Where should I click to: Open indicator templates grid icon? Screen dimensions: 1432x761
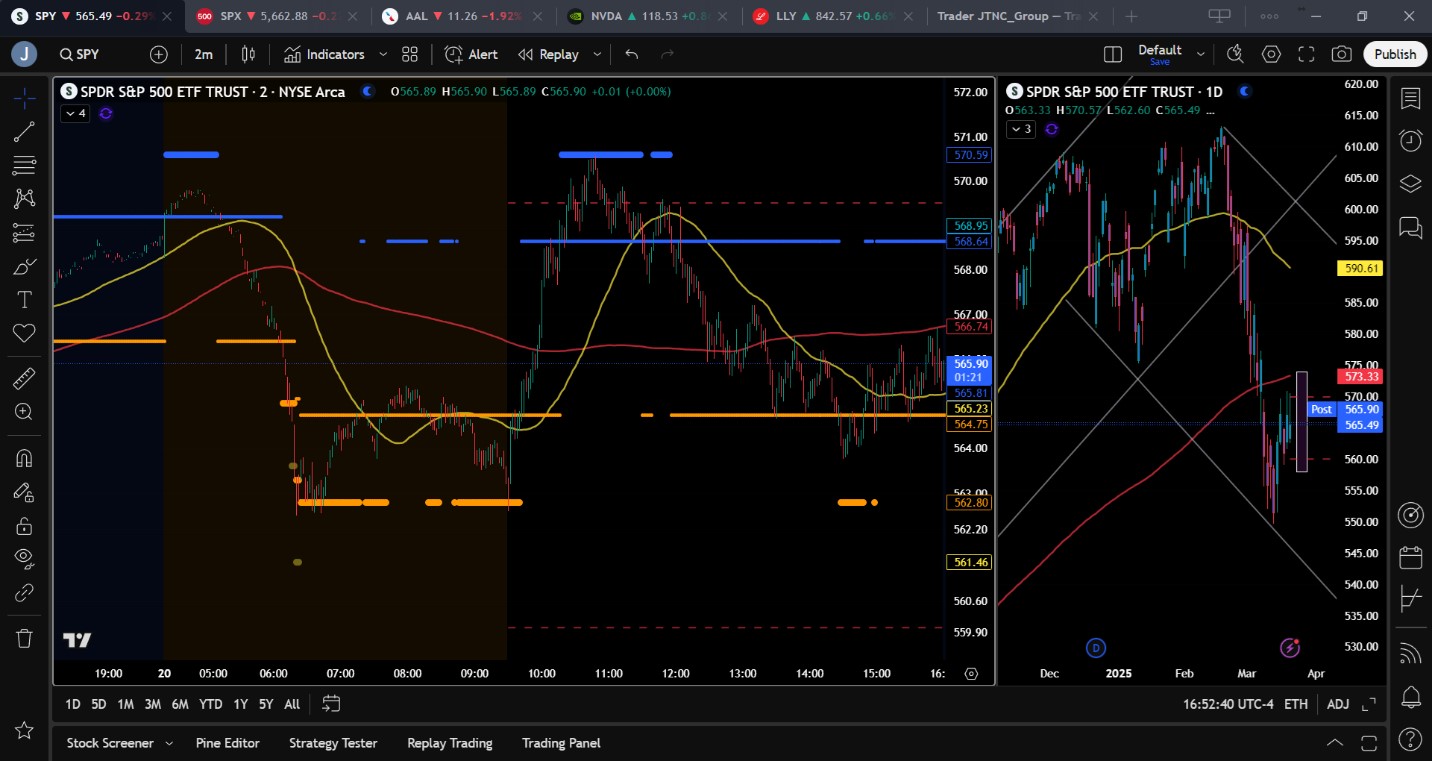[x=410, y=54]
